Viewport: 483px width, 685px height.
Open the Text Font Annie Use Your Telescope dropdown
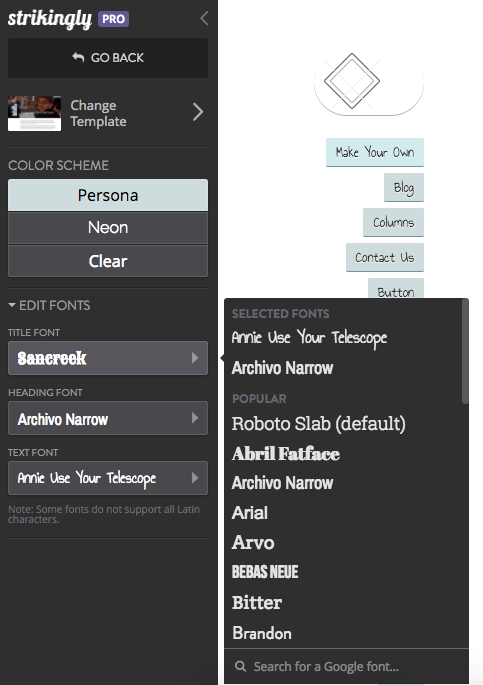tap(108, 478)
